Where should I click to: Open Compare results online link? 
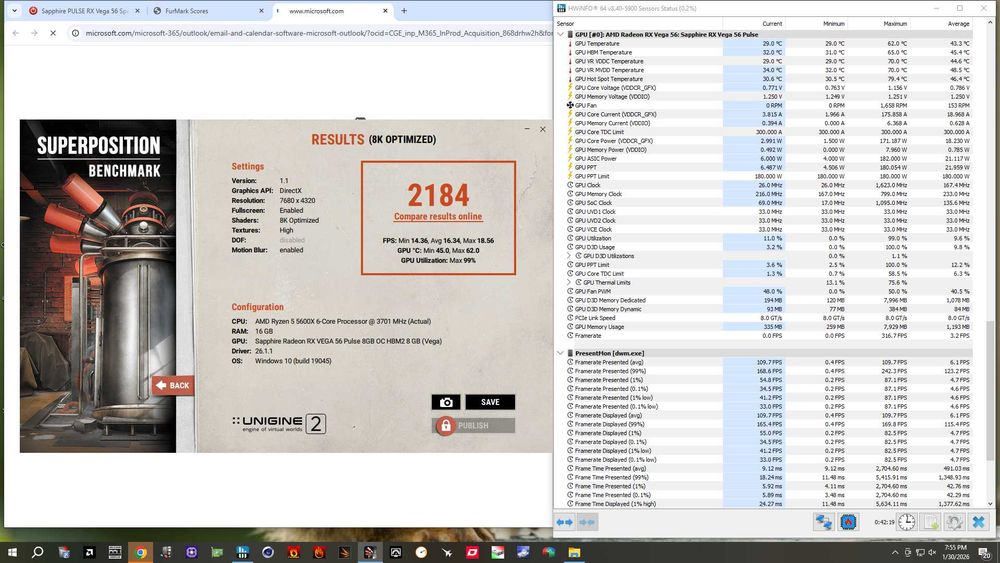tap(438, 217)
